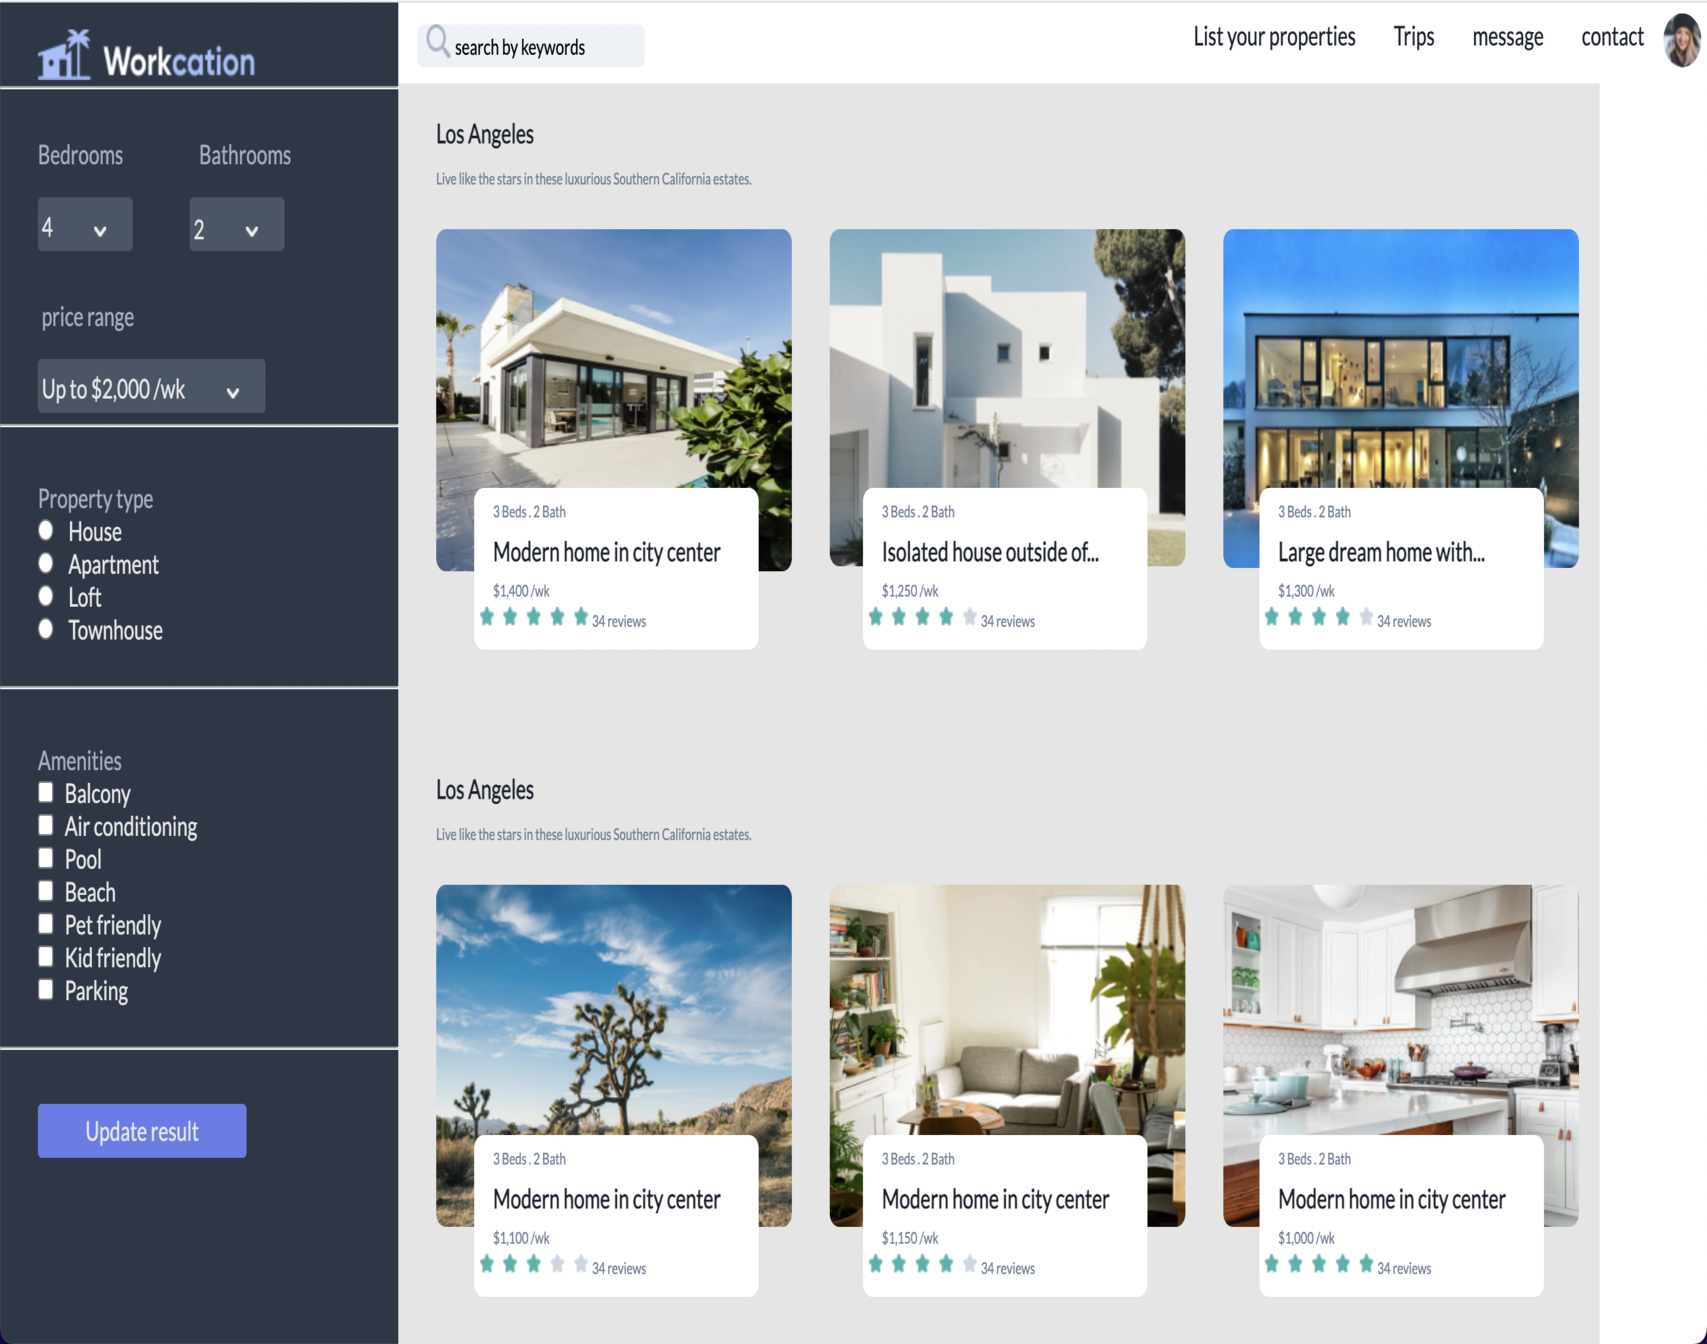Choose the Townhouse radio option

(x=46, y=629)
